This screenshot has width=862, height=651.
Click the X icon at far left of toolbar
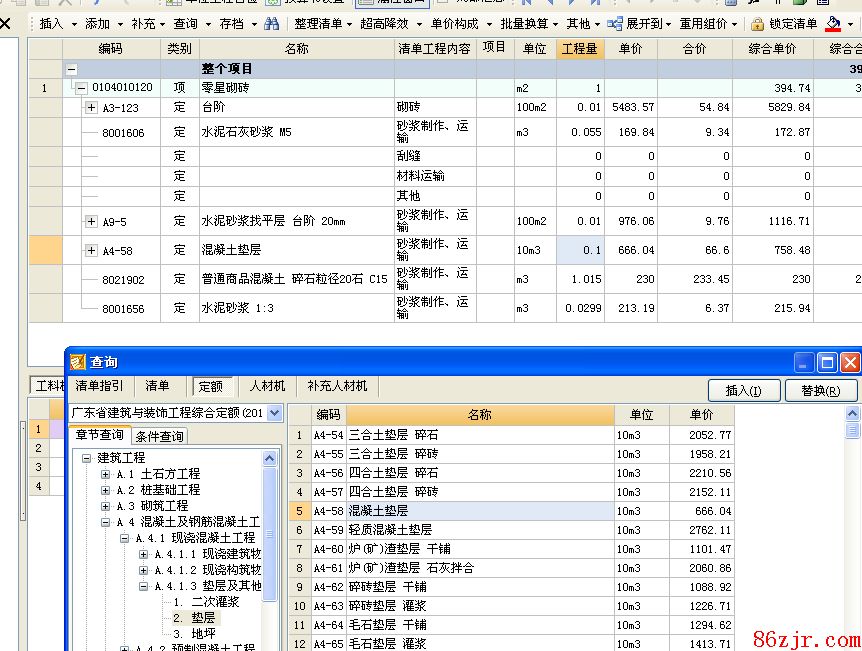[x=6, y=23]
